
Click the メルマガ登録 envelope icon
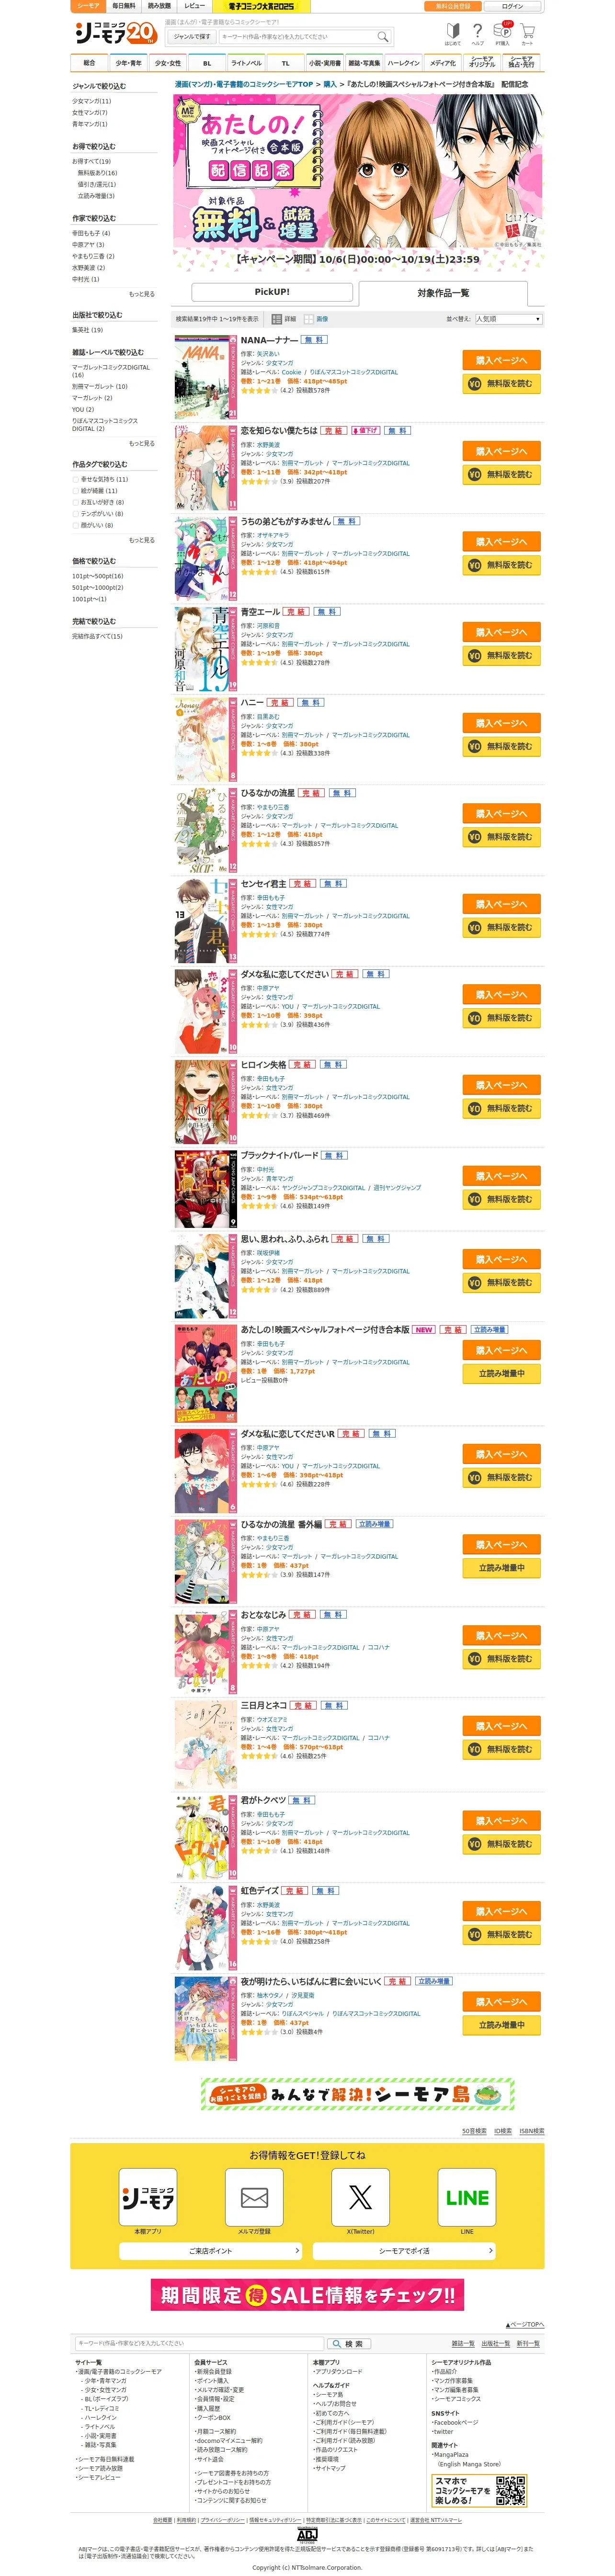(254, 2197)
